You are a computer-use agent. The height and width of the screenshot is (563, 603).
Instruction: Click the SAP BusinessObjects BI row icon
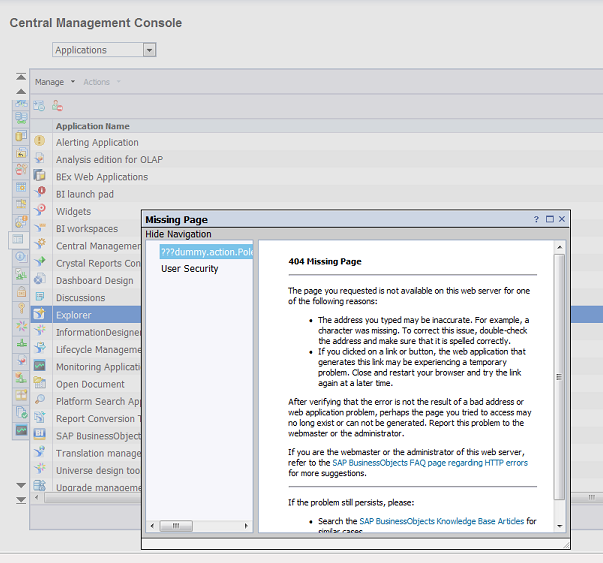click(40, 434)
